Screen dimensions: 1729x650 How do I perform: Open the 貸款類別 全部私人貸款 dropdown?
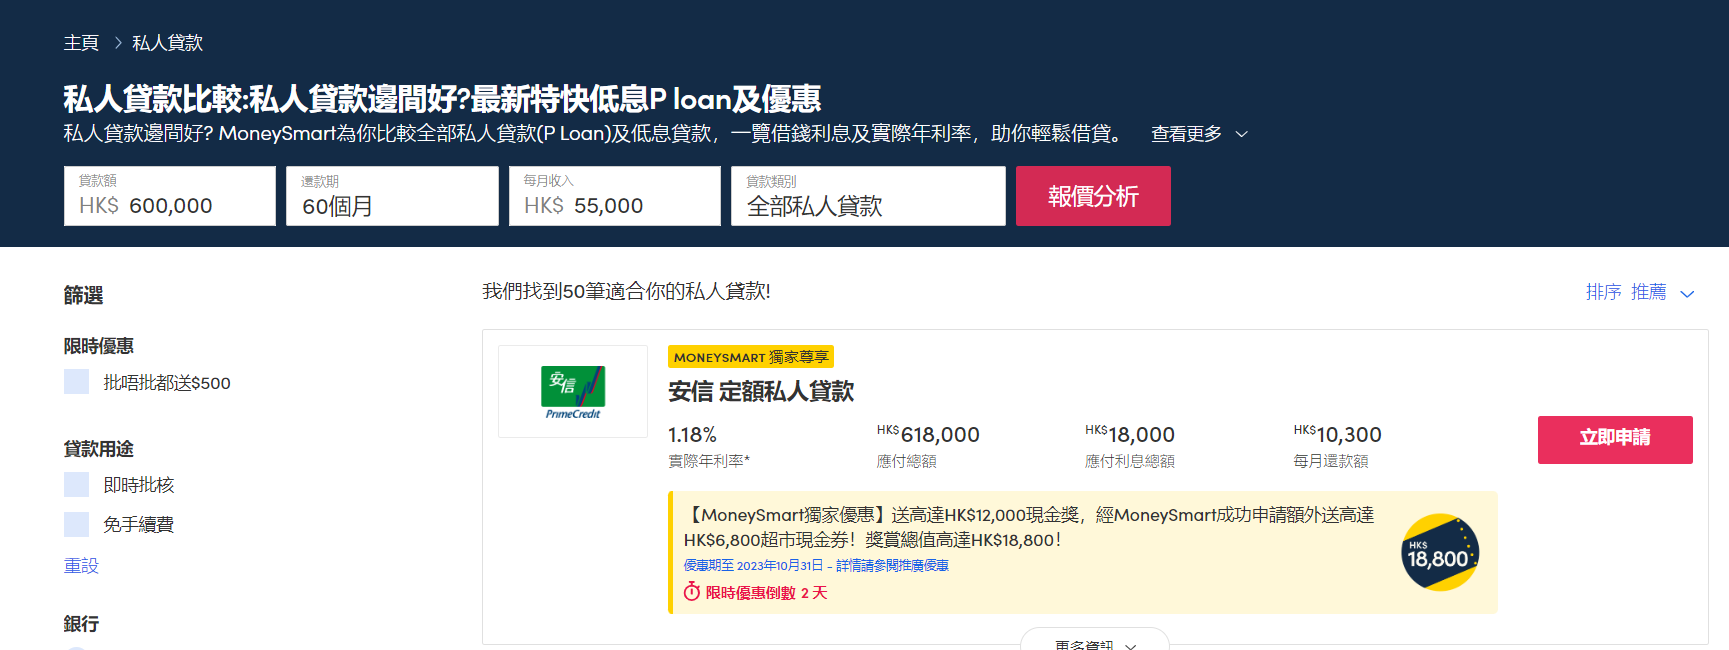[x=868, y=196]
